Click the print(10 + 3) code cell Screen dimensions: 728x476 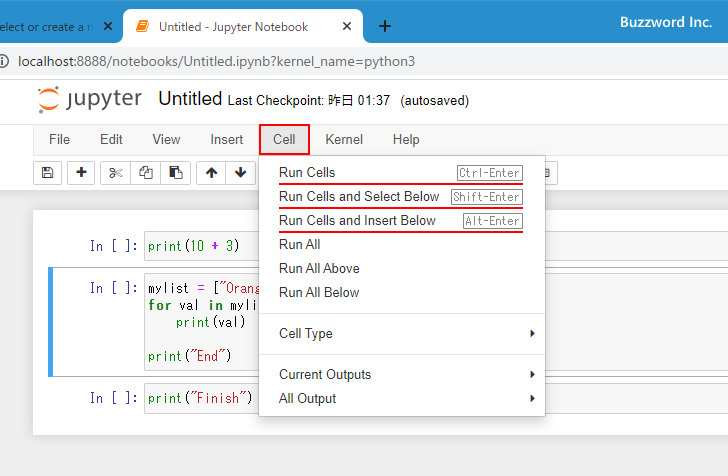pos(201,246)
